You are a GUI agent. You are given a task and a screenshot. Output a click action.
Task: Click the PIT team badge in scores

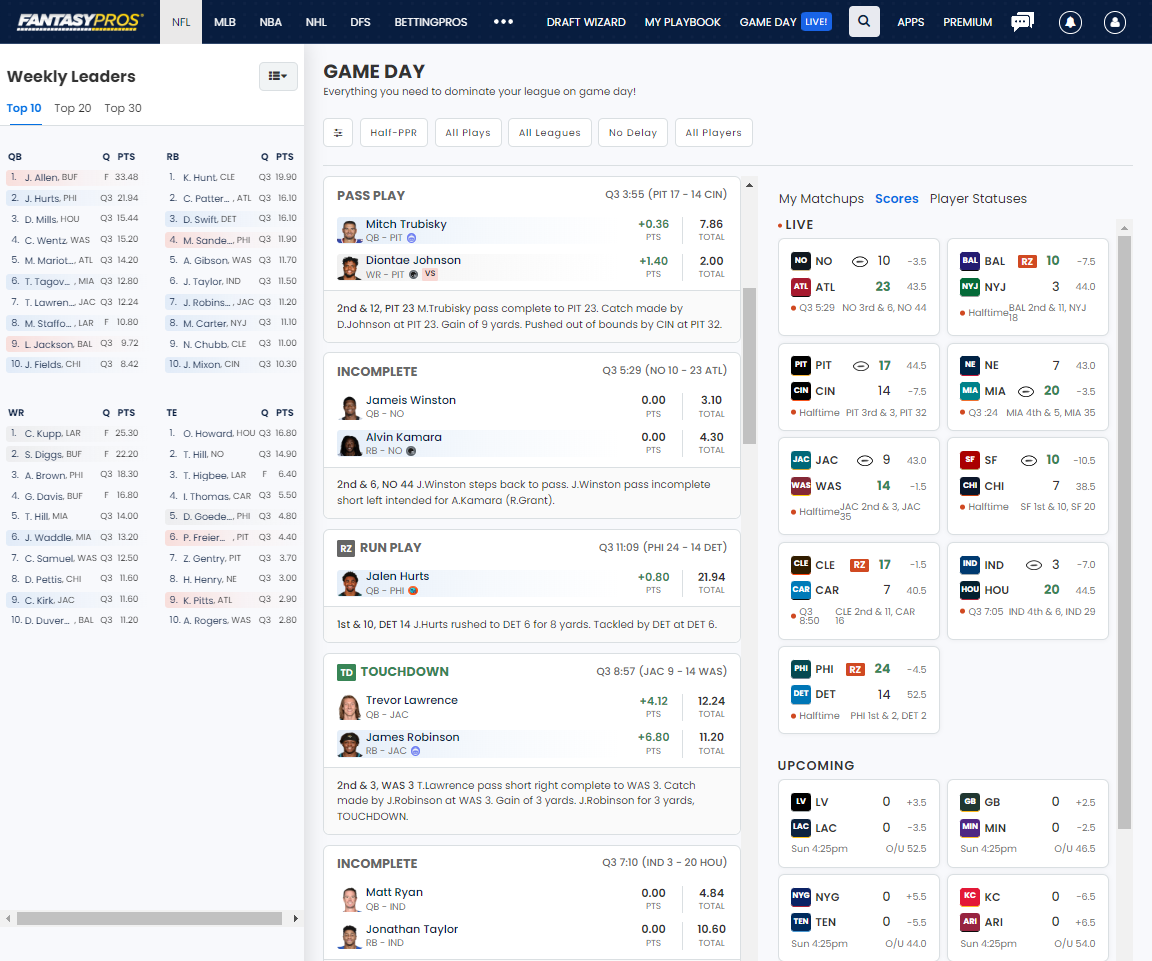pyautogui.click(x=801, y=365)
